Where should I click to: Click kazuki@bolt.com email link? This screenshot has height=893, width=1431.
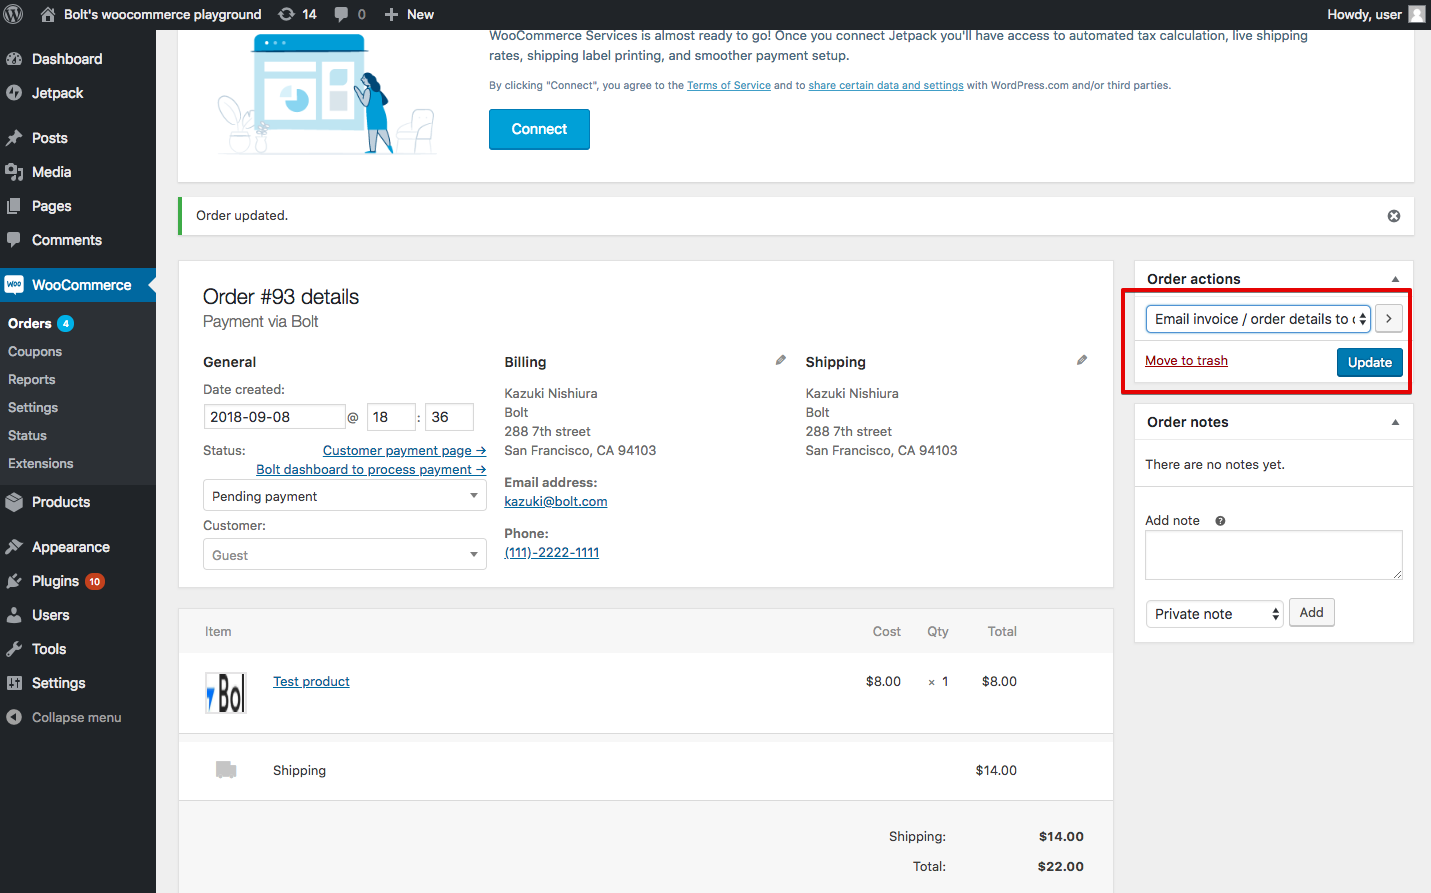click(x=556, y=502)
